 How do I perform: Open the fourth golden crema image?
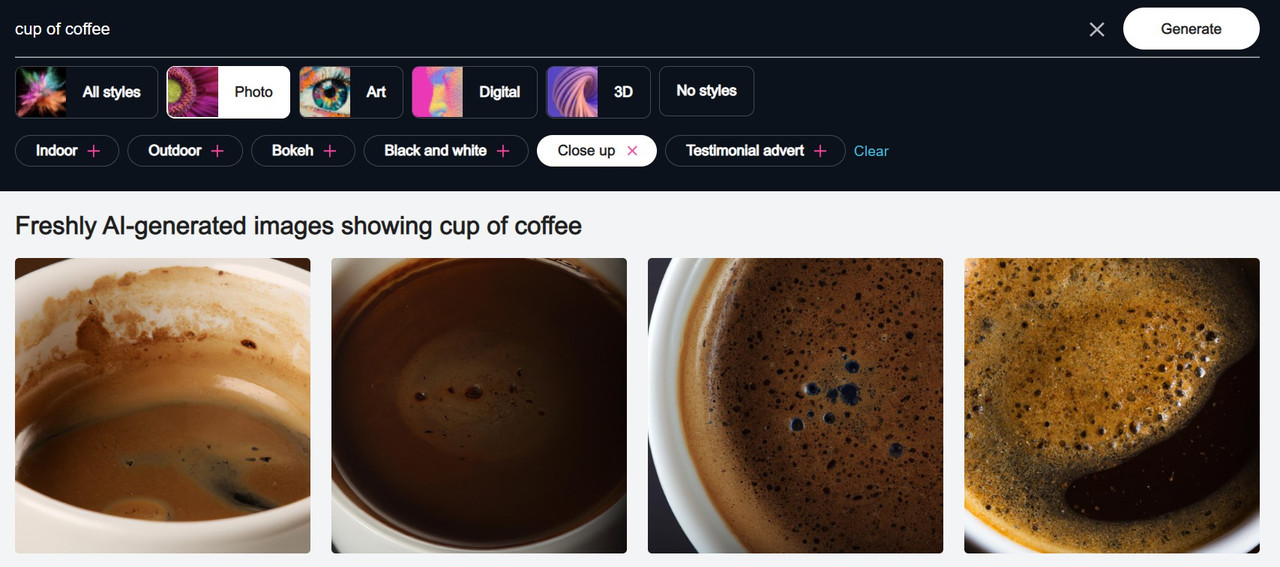point(1112,405)
